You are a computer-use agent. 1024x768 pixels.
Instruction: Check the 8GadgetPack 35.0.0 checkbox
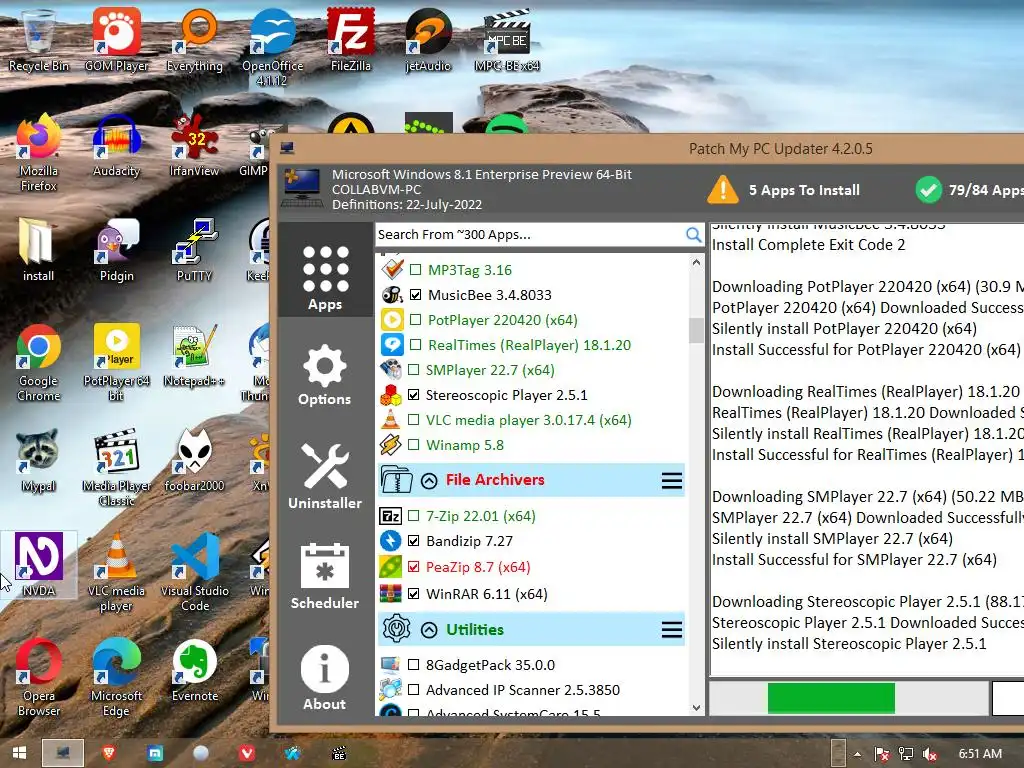pyautogui.click(x=413, y=665)
